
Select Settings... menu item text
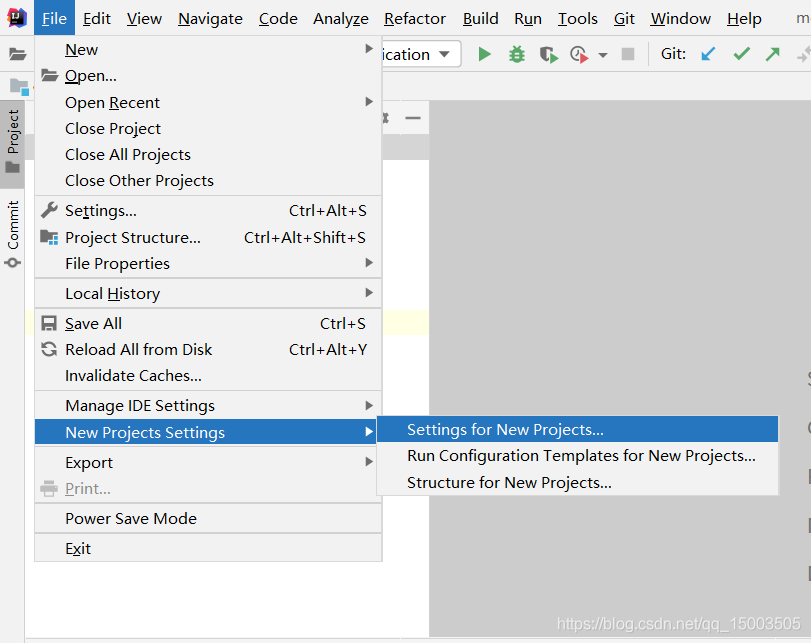[101, 211]
